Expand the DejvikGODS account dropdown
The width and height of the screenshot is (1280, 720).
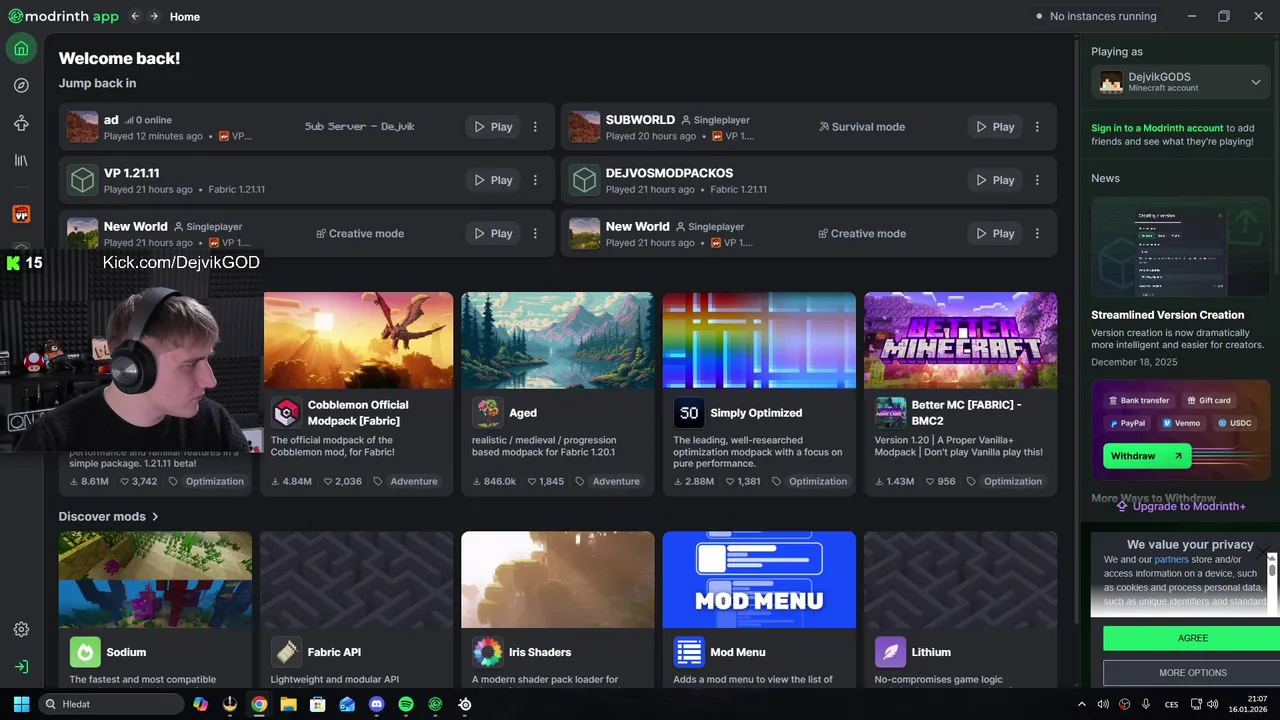[1256, 82]
